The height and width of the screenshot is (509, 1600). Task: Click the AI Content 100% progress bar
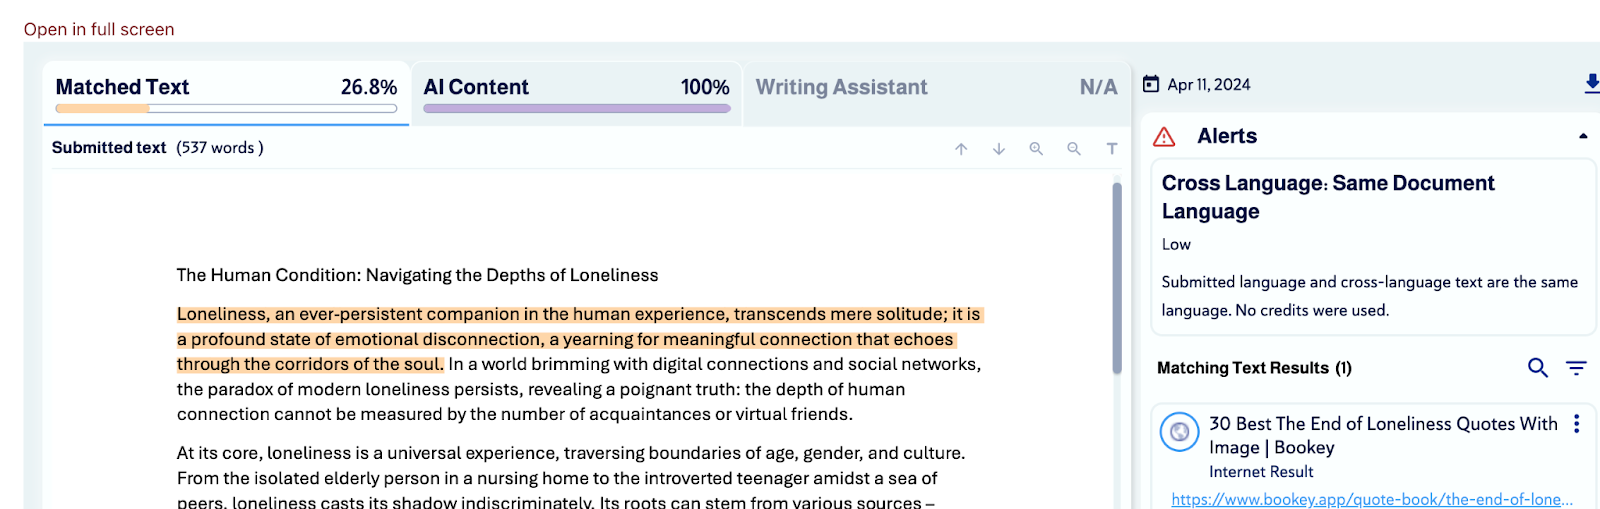coord(576,108)
